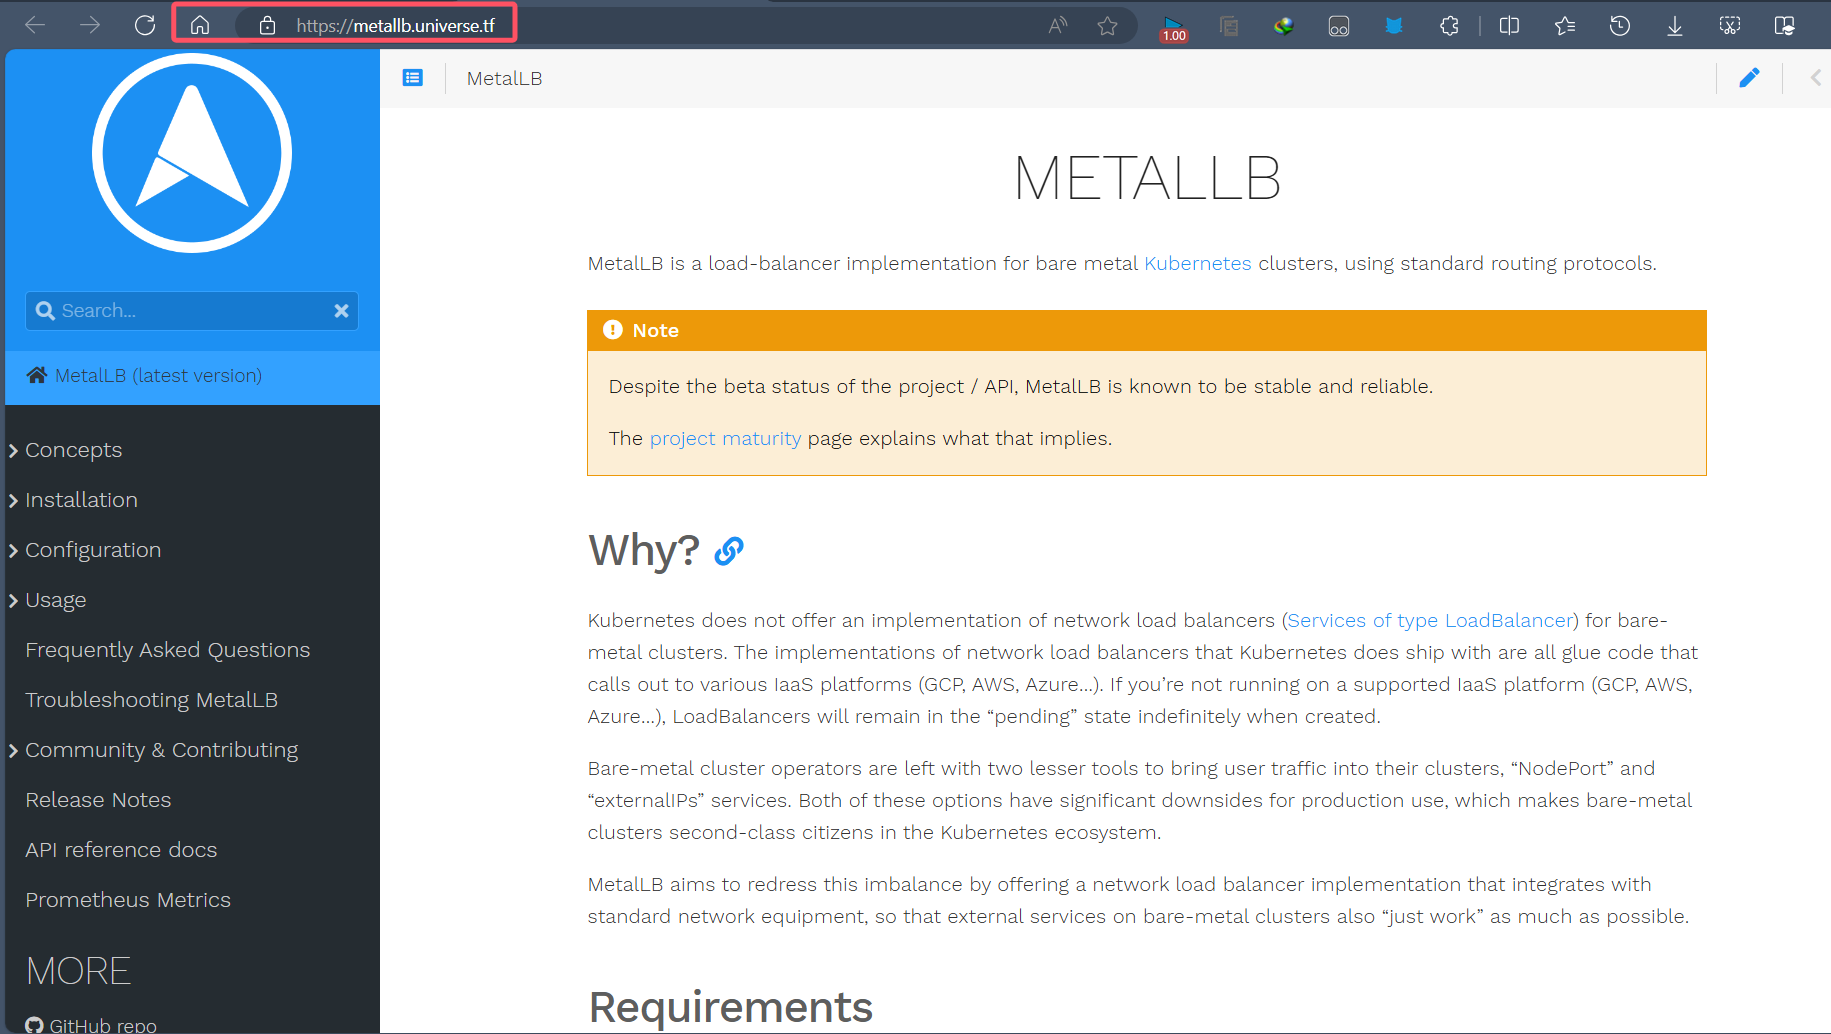Screen dimensions: 1831x1034
Task: Add this page to favorites
Action: pyautogui.click(x=1107, y=26)
